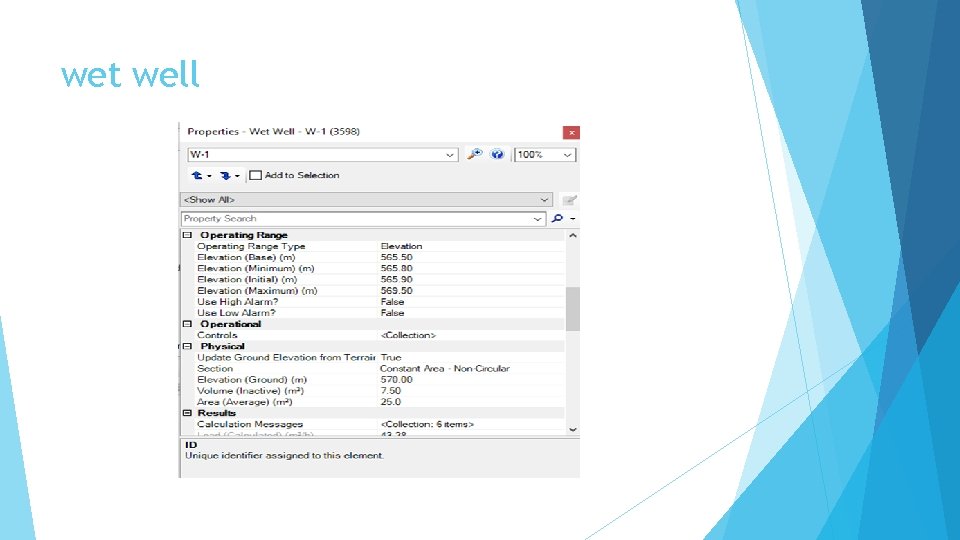
Task: Collapse the Results section
Action: coord(187,413)
